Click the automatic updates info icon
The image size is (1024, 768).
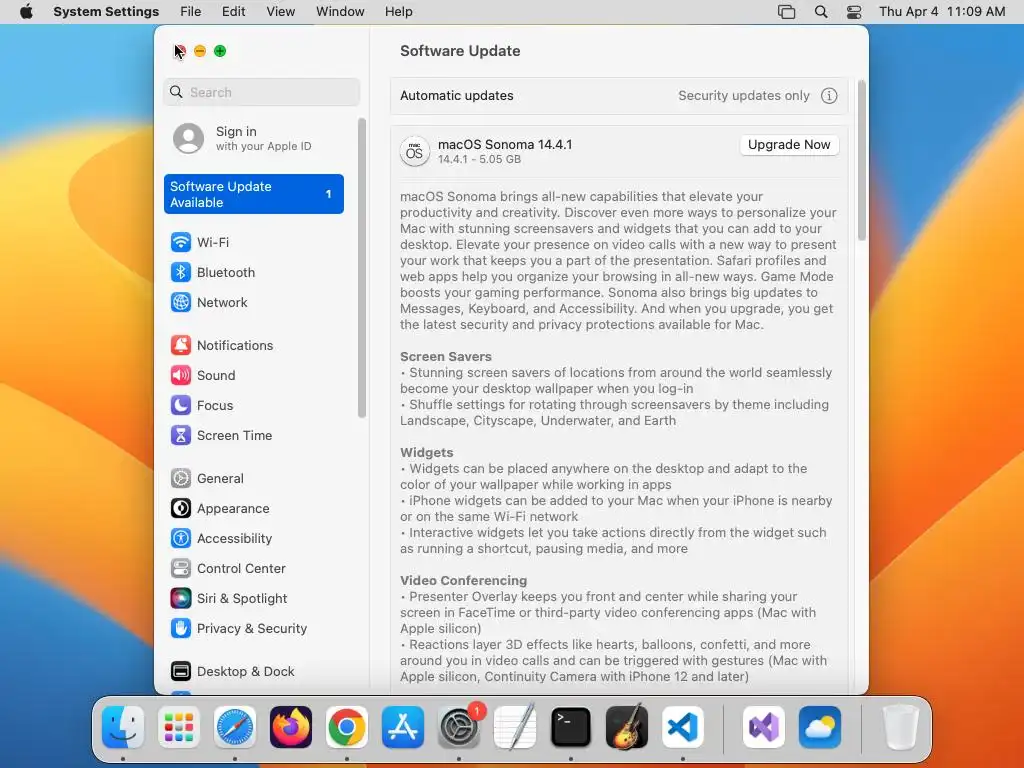[x=829, y=96]
